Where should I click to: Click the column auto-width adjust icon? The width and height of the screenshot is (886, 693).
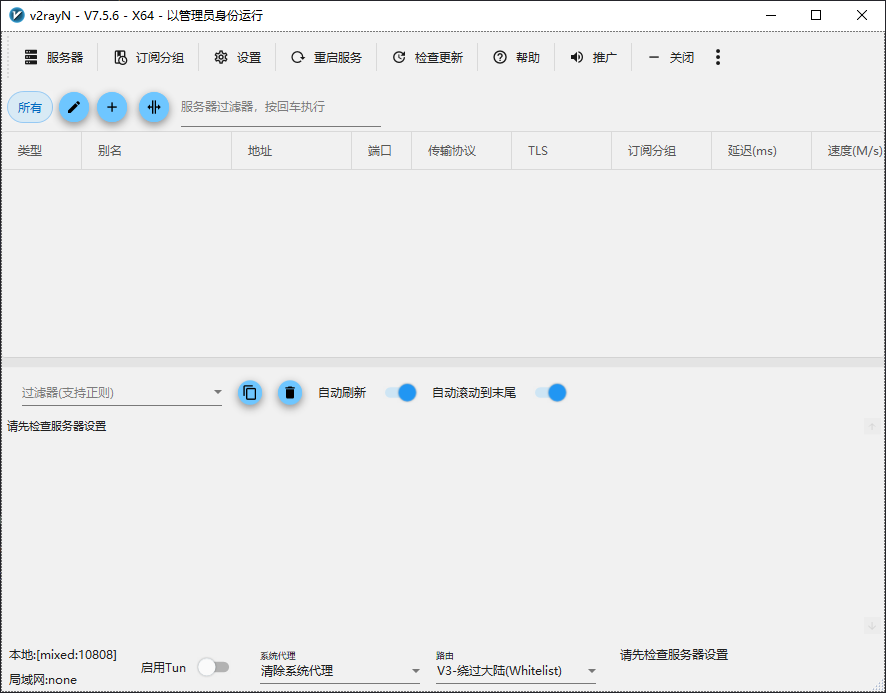click(154, 107)
